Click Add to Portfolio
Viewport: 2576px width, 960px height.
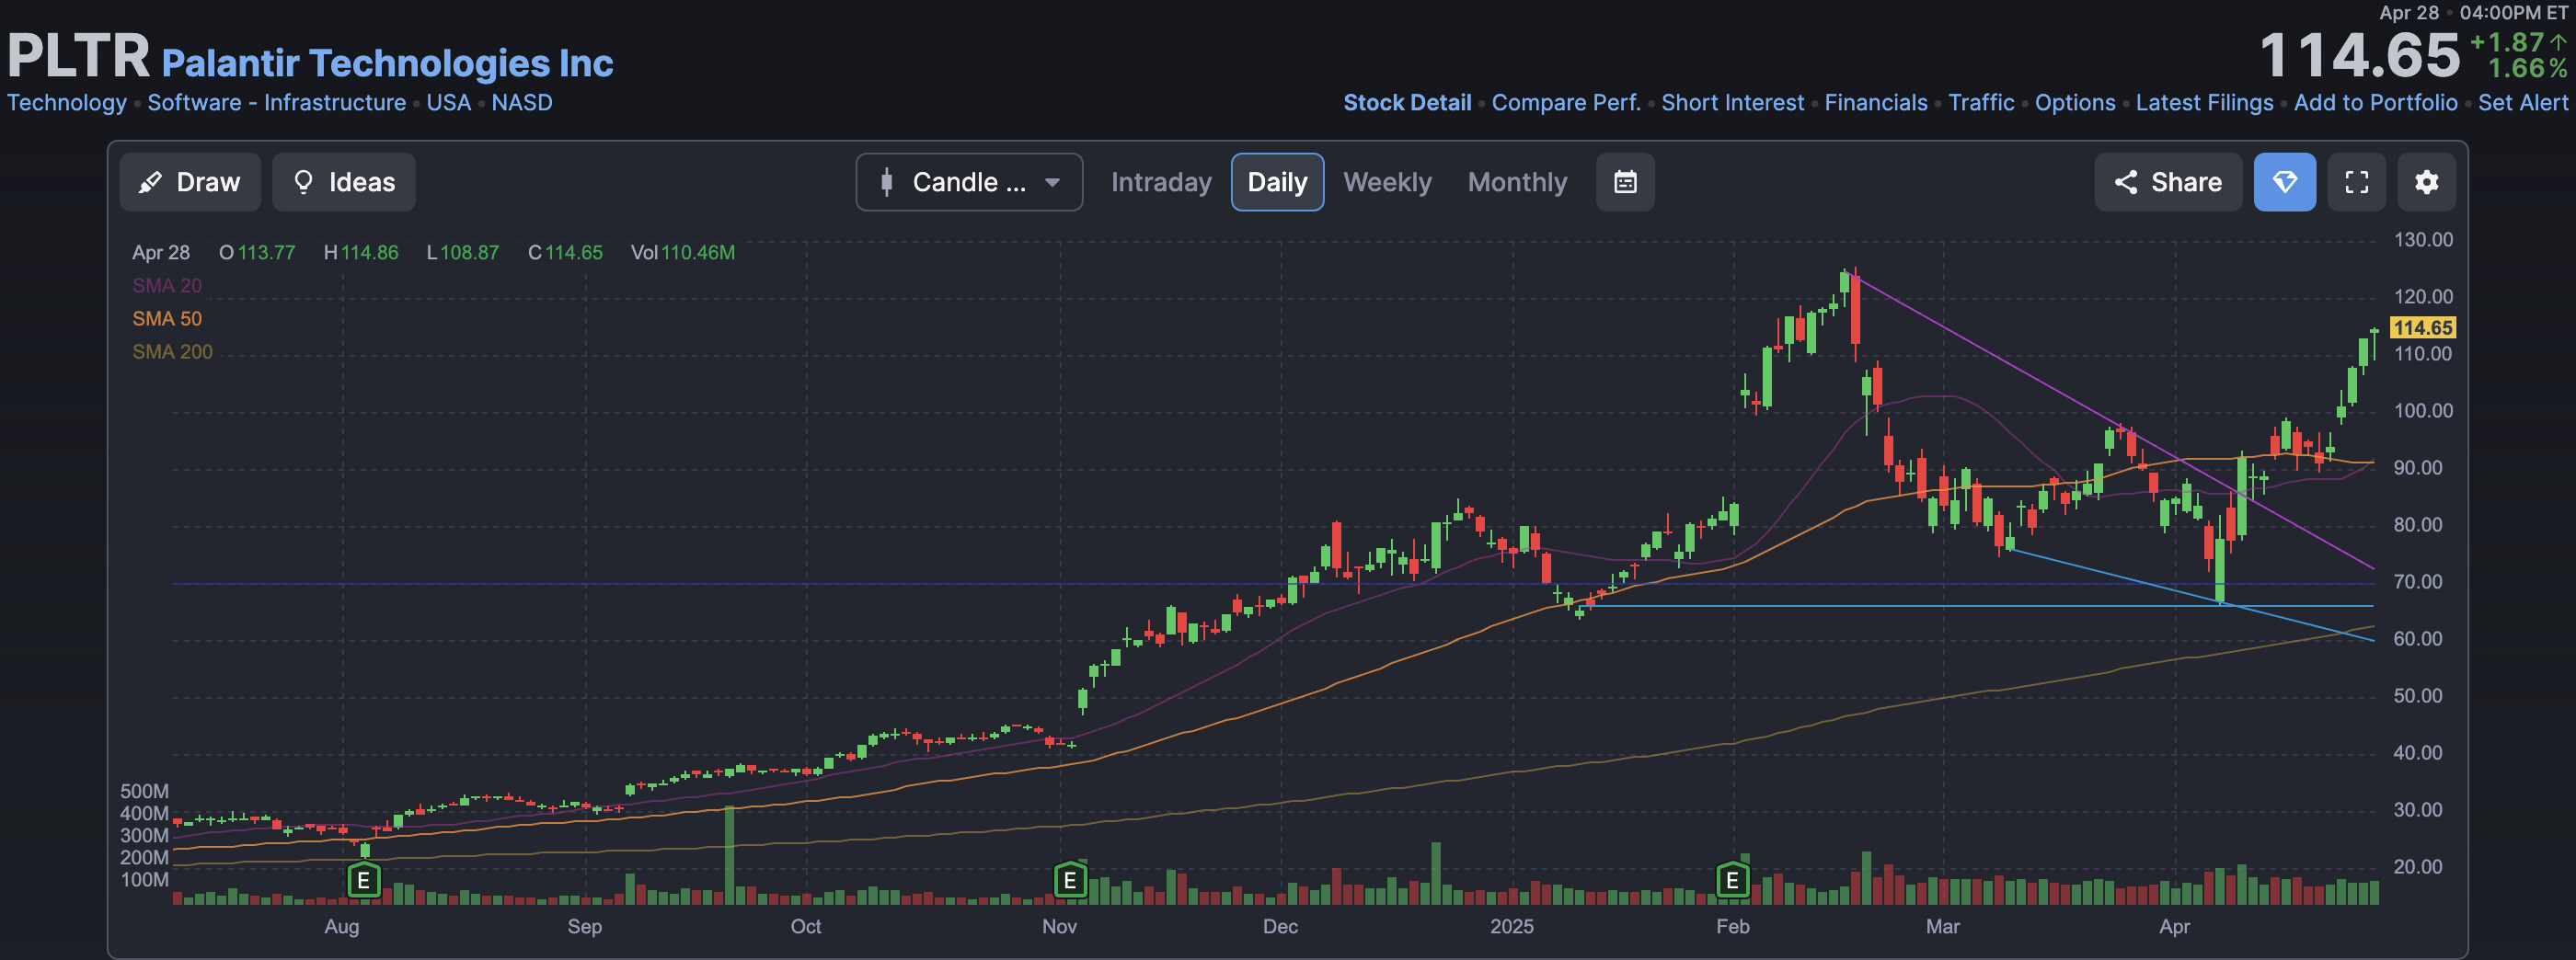(x=2375, y=103)
